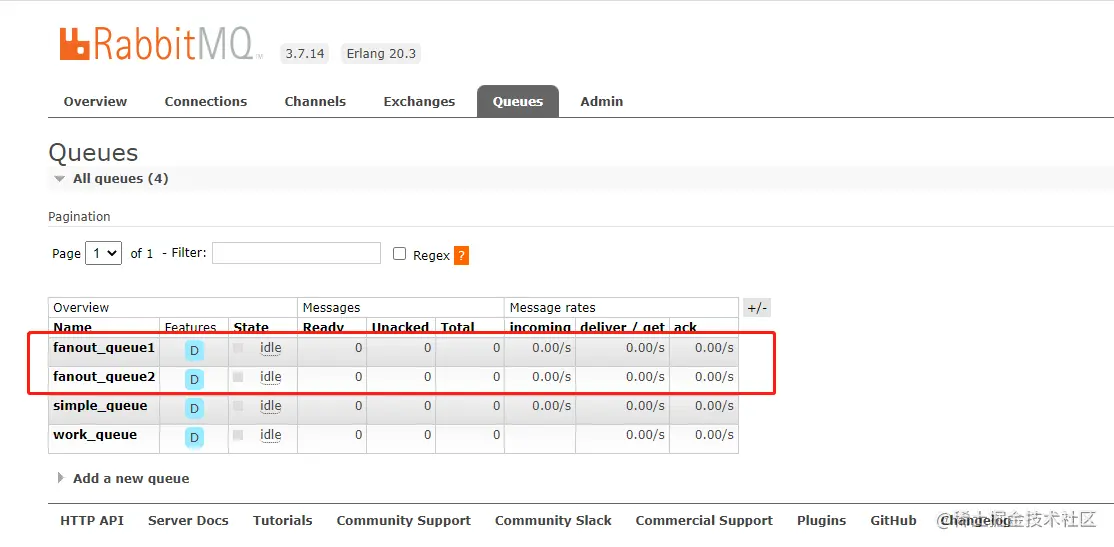
Task: Click the state indicator square for work_queue
Action: (x=238, y=435)
